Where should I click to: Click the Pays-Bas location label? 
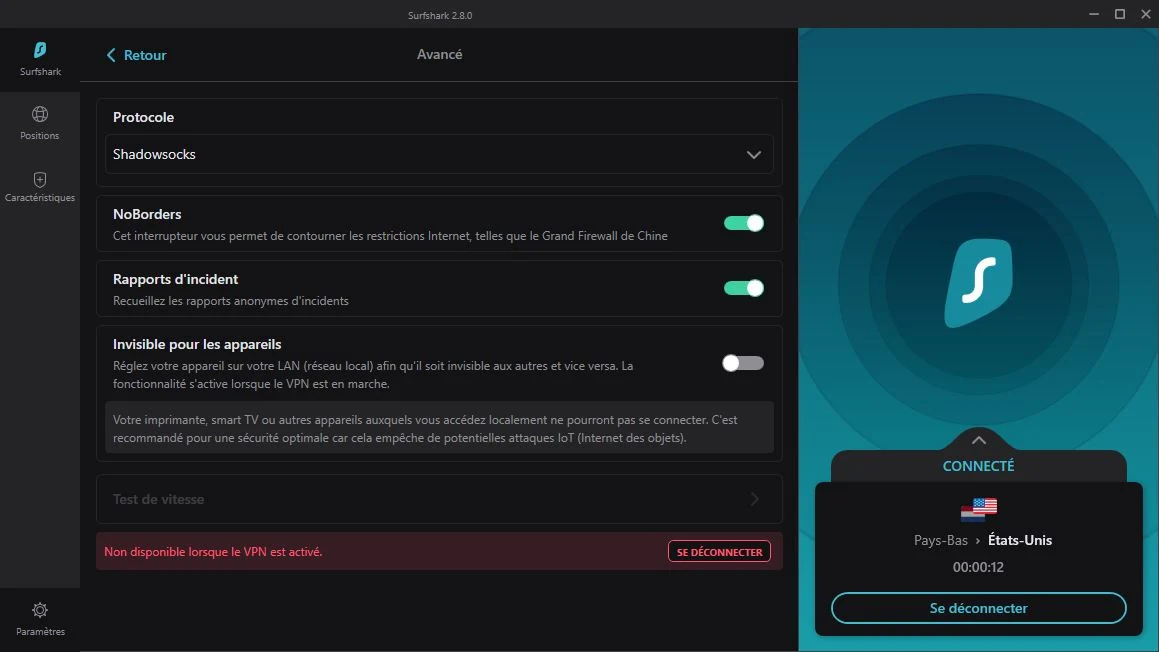(940, 540)
